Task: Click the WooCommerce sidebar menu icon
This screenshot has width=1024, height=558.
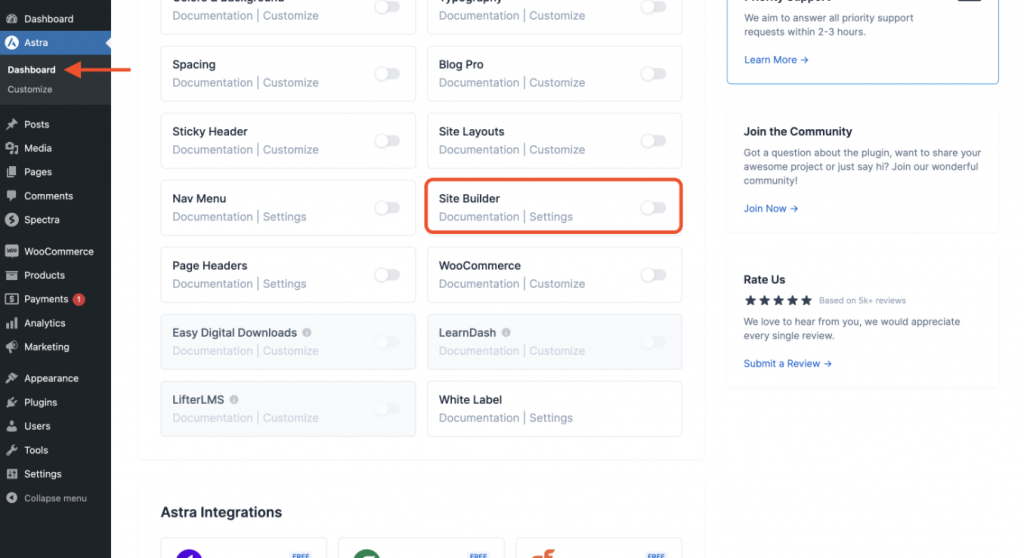Action: click(x=12, y=251)
